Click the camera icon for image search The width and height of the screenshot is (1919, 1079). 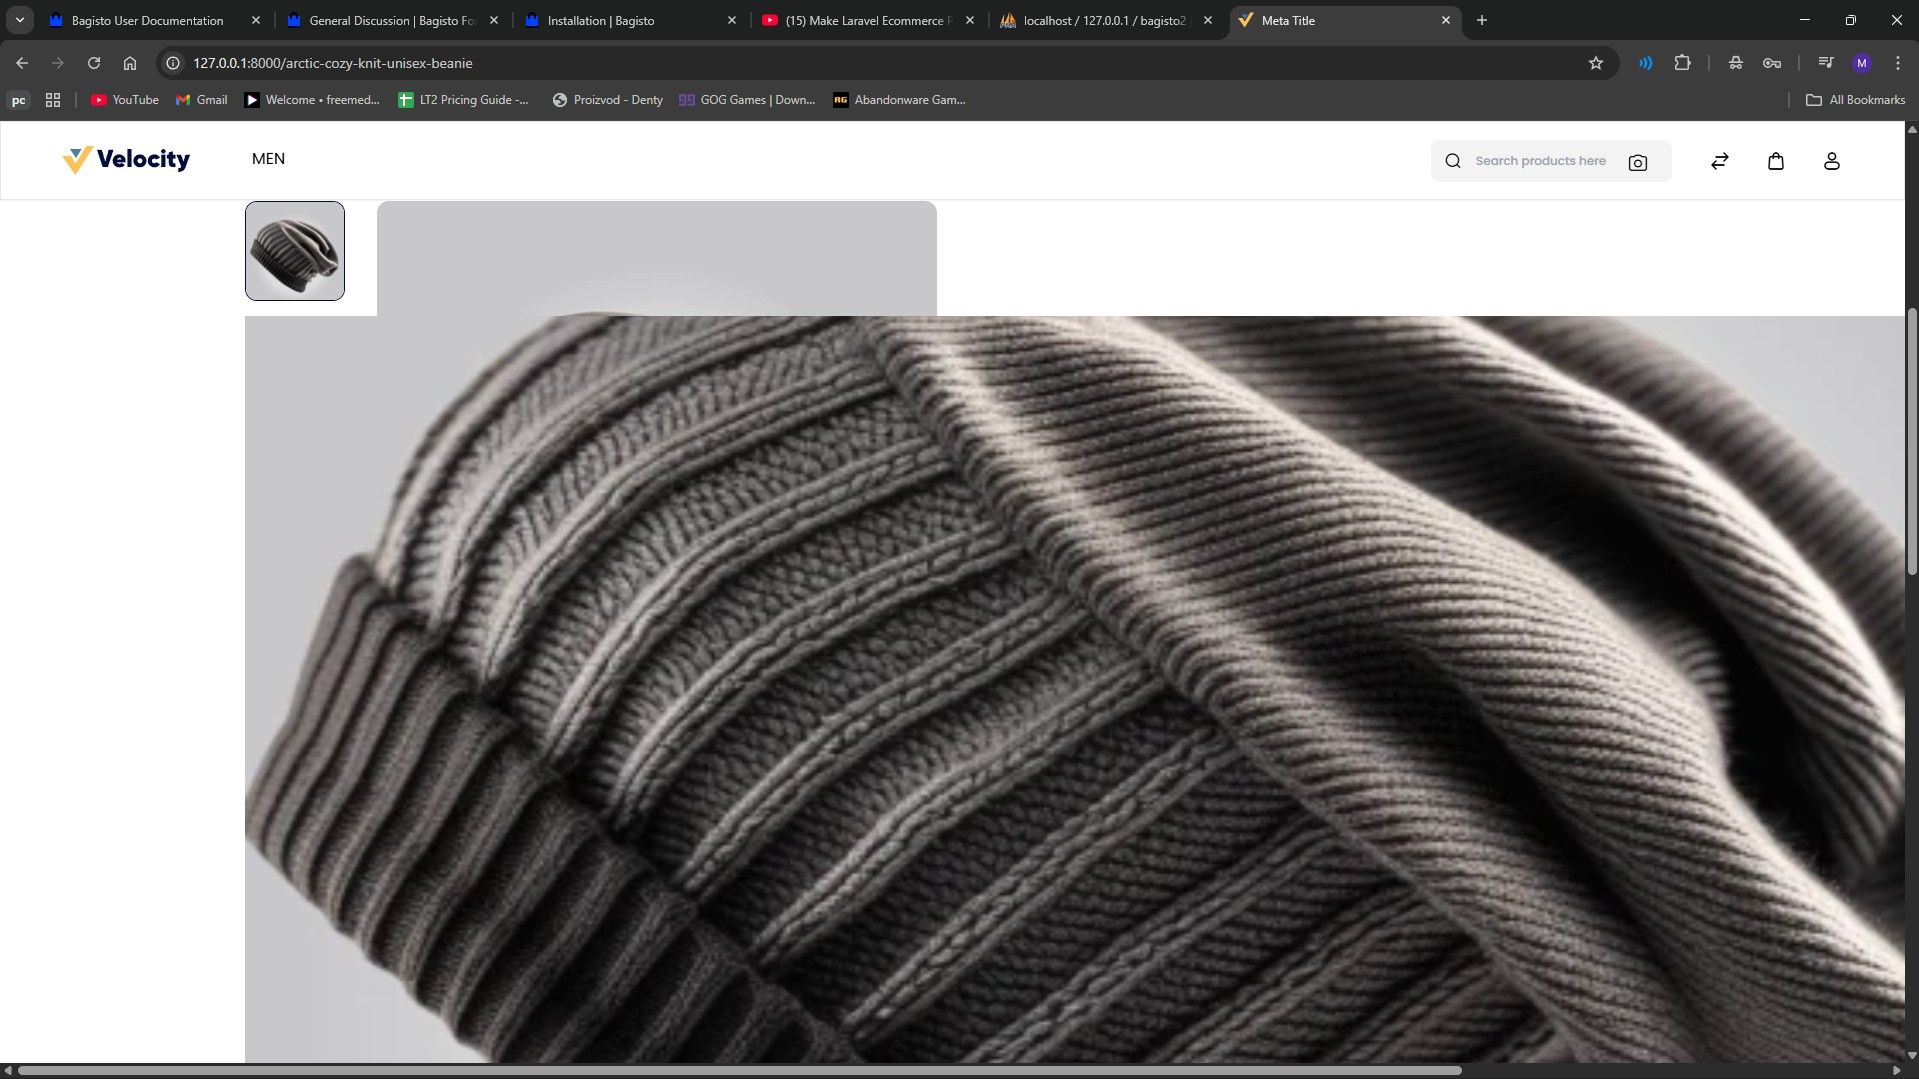click(1637, 161)
